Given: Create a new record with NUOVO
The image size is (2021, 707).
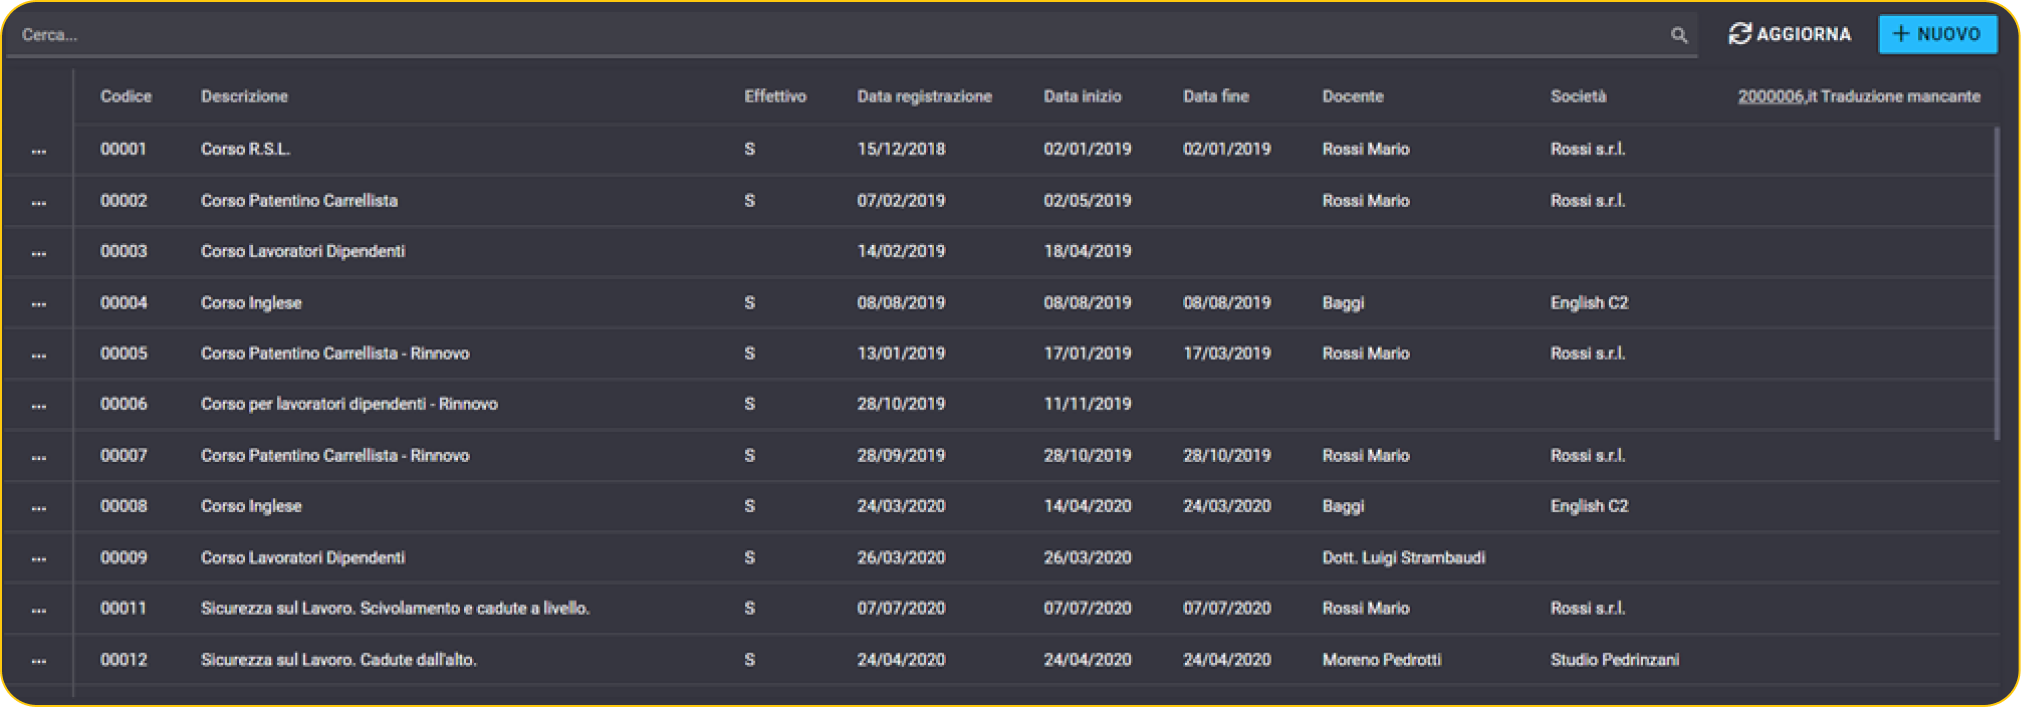Looking at the screenshot, I should [1937, 34].
